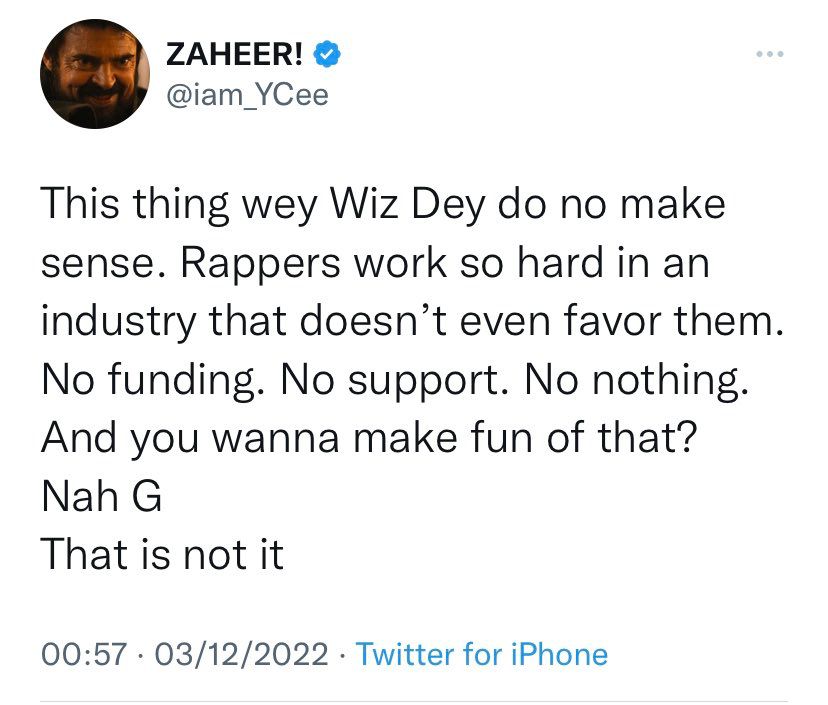The height and width of the screenshot is (705, 828).
Task: Click the 'Nah G' line
Action: pyautogui.click(x=101, y=496)
